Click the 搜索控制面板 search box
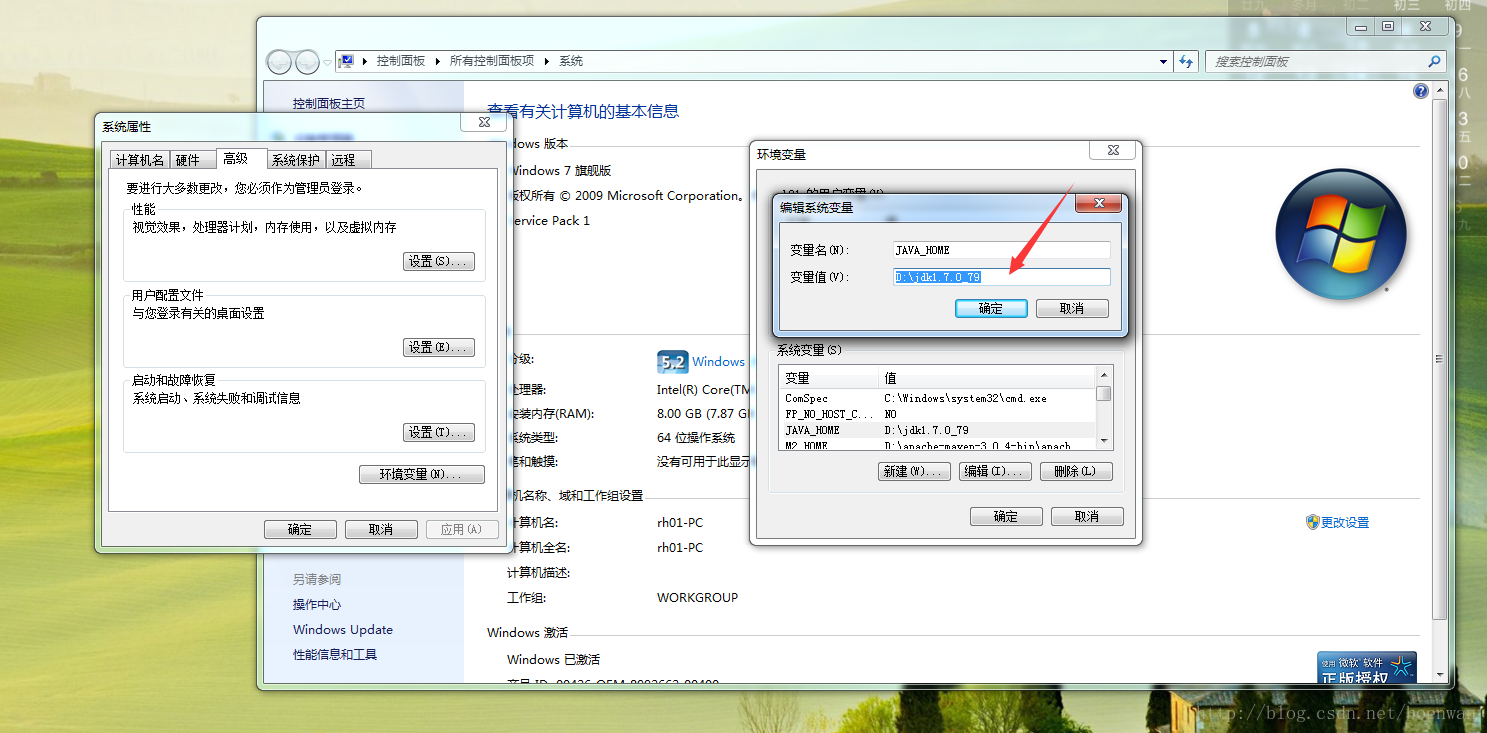Screen dimensions: 1487x733 (1320, 61)
